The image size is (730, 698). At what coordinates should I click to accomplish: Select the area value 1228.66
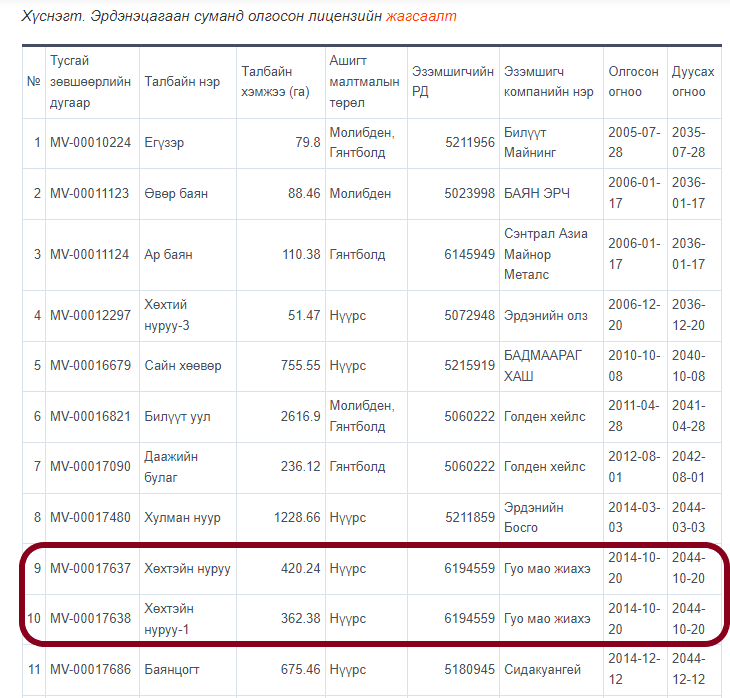tap(297, 517)
